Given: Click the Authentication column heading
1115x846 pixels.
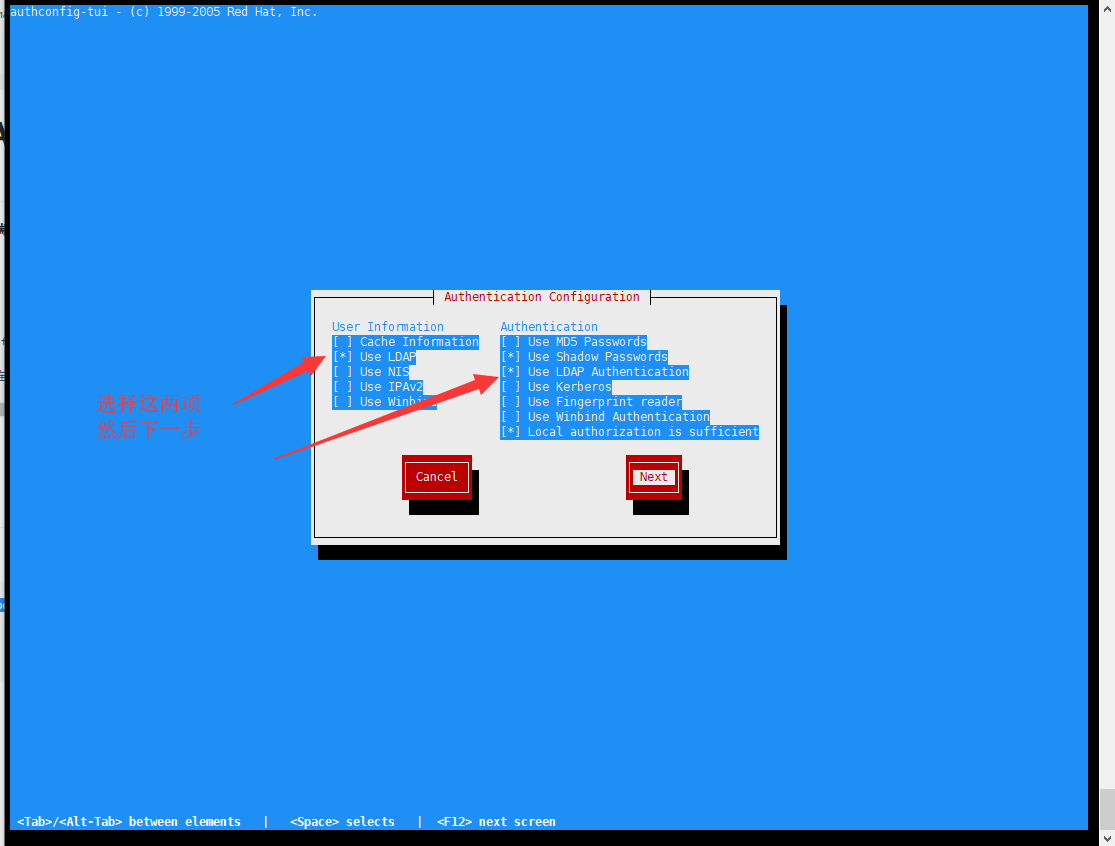Looking at the screenshot, I should [x=549, y=327].
